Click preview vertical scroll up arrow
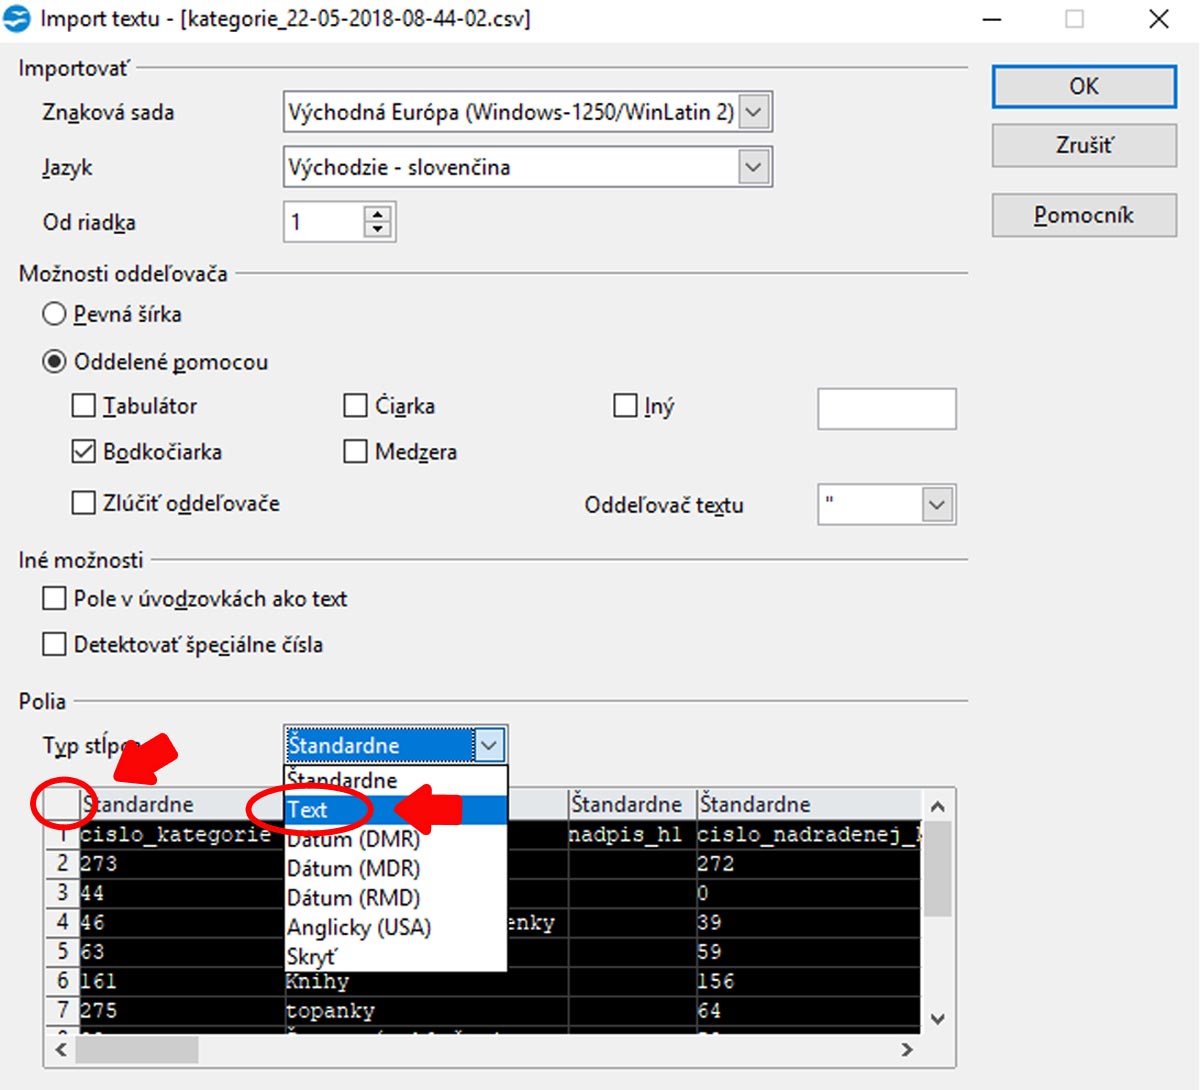The width and height of the screenshot is (1200, 1090). point(937,806)
